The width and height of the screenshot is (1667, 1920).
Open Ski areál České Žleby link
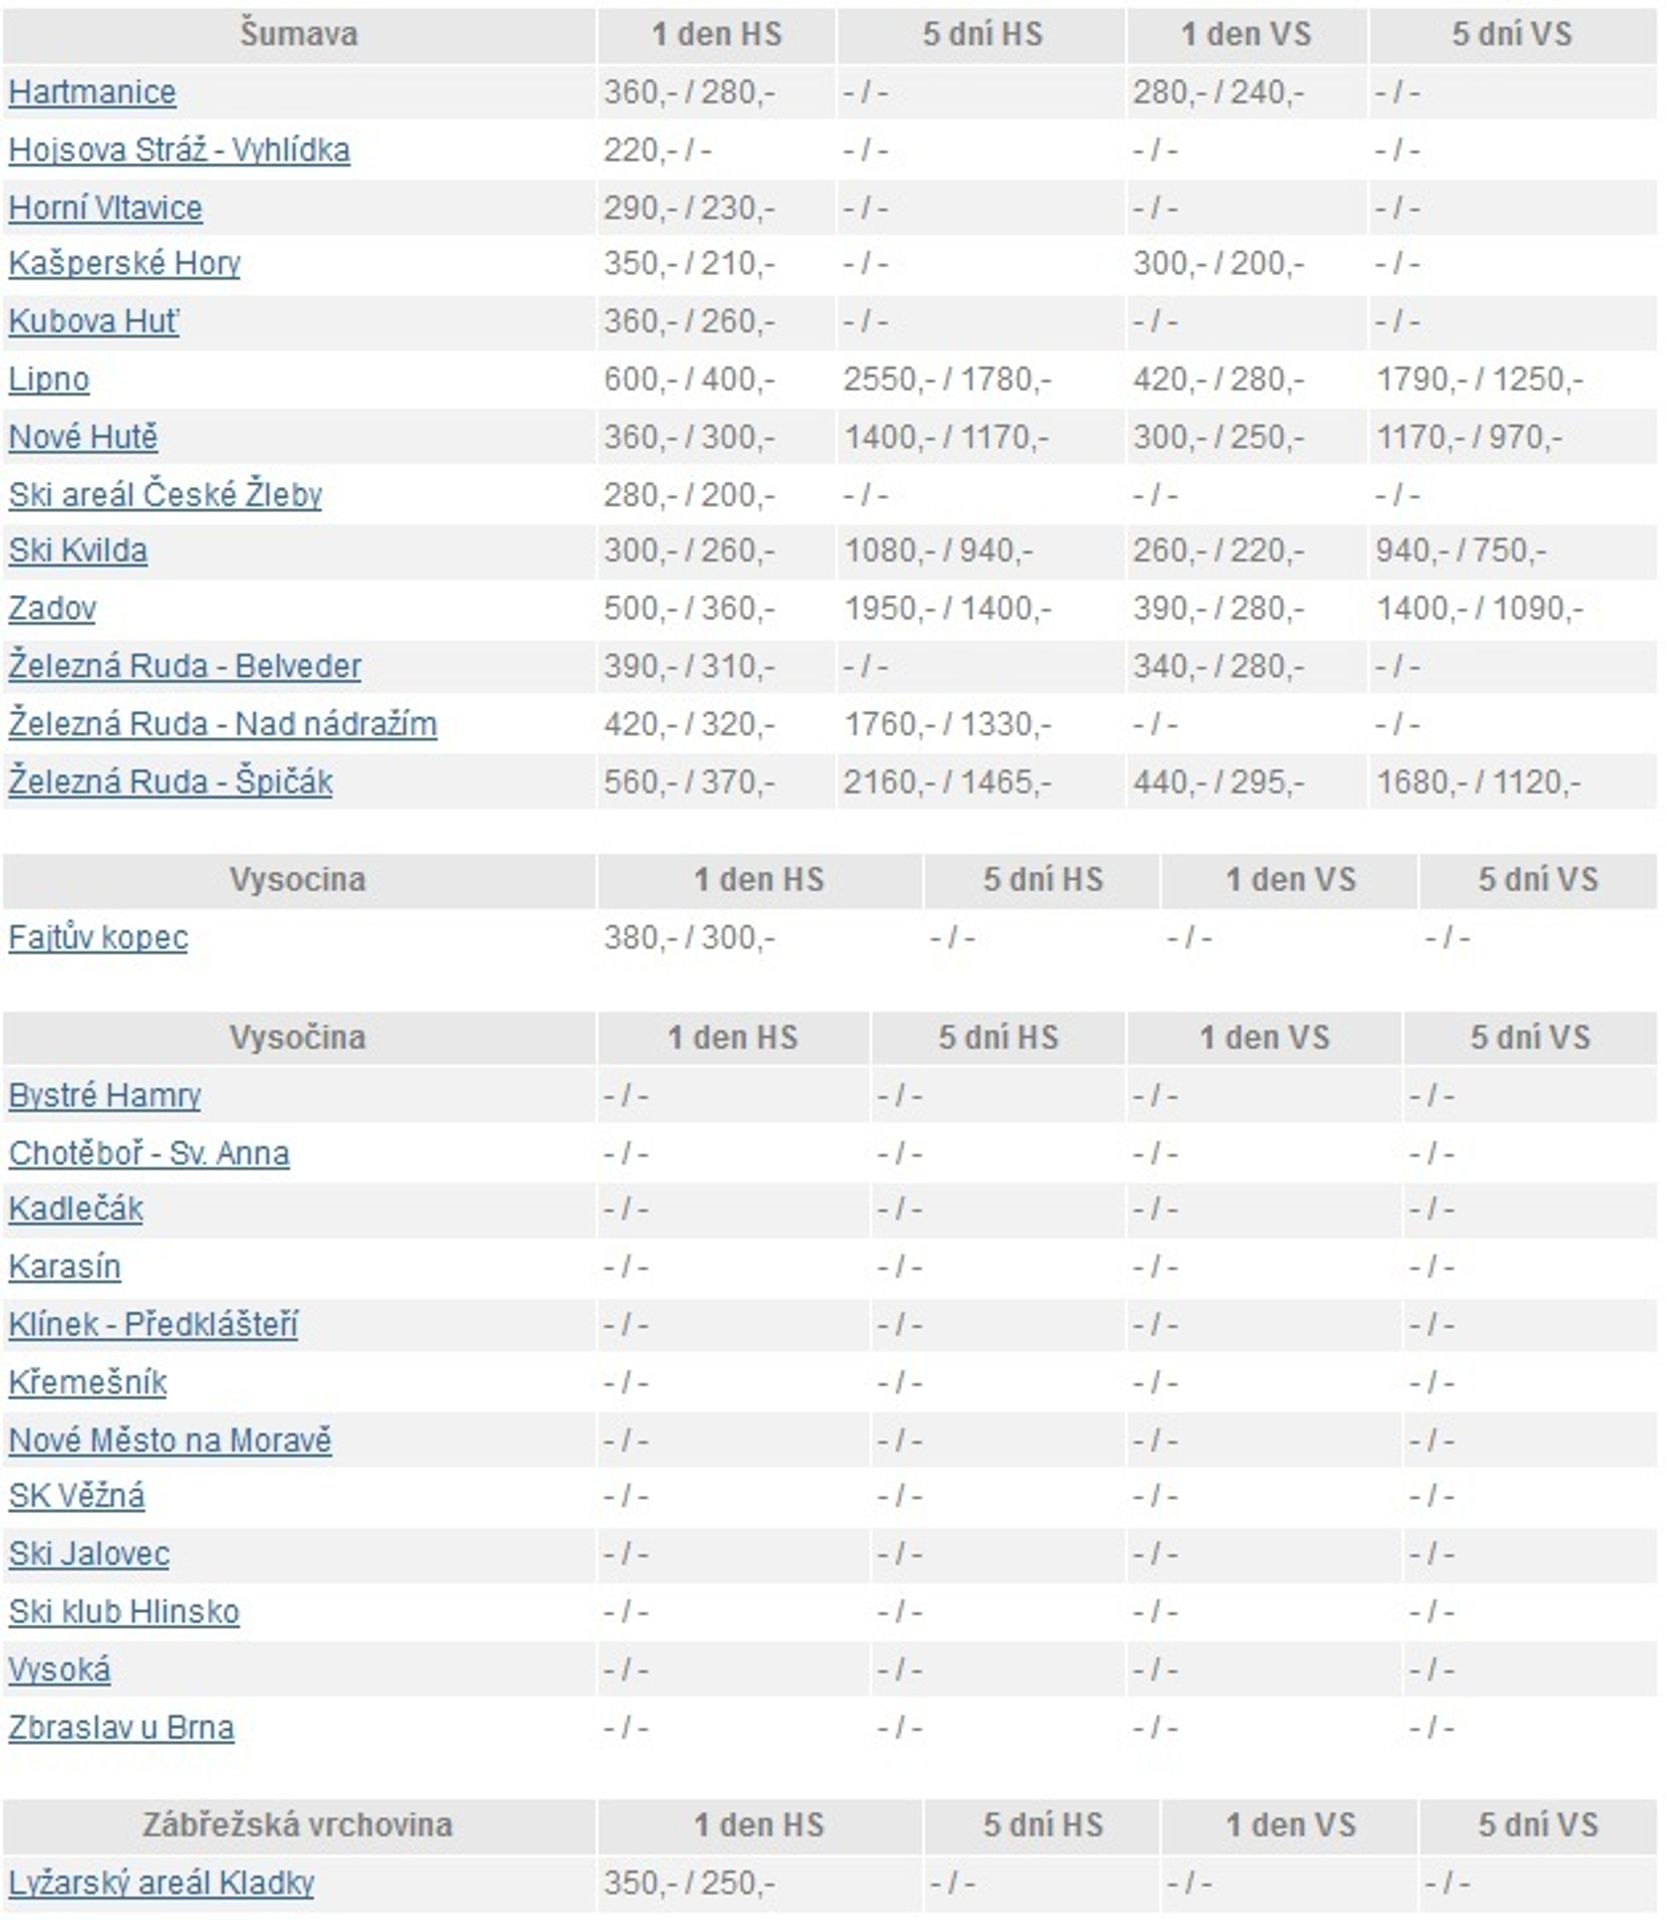[x=165, y=495]
